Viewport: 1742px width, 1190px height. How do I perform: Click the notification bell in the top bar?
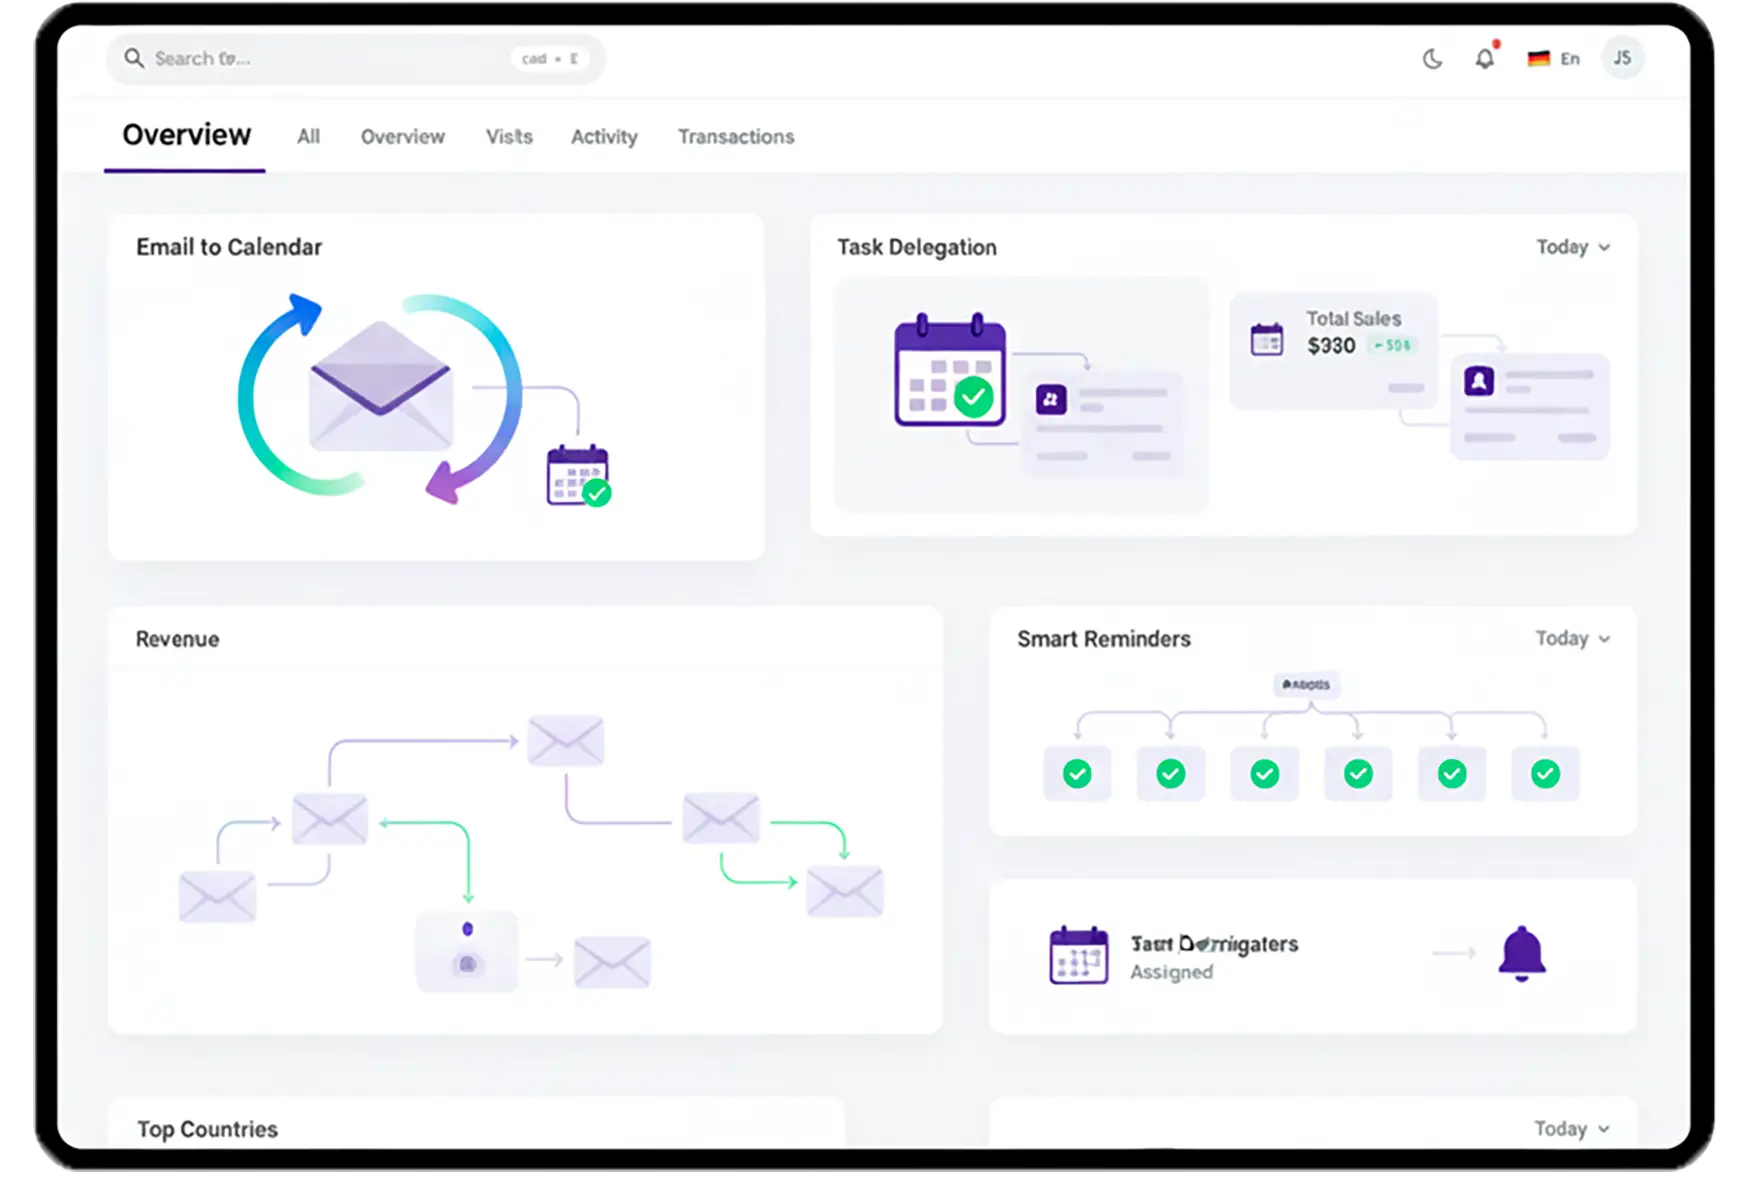pyautogui.click(x=1485, y=59)
